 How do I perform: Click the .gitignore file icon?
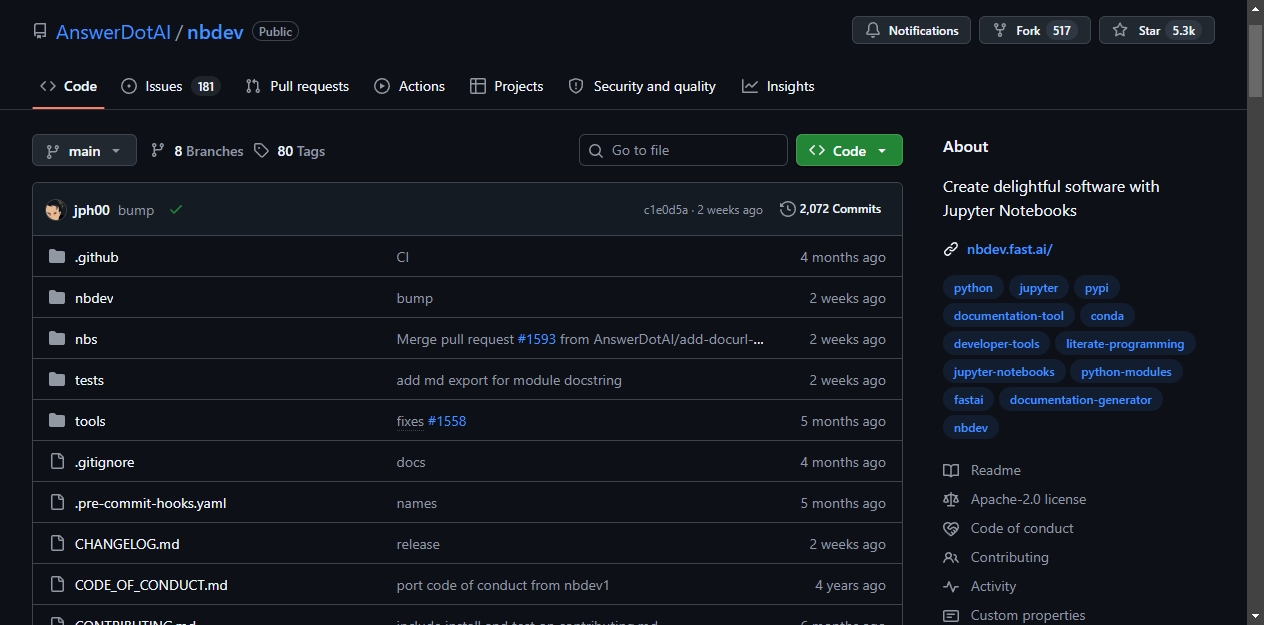(57, 462)
